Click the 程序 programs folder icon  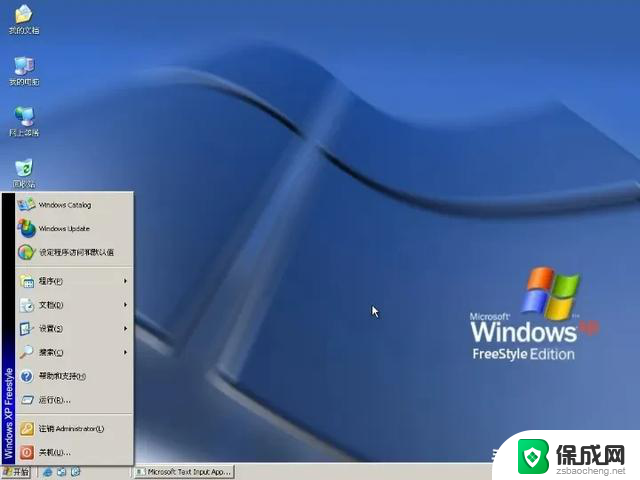[27, 281]
